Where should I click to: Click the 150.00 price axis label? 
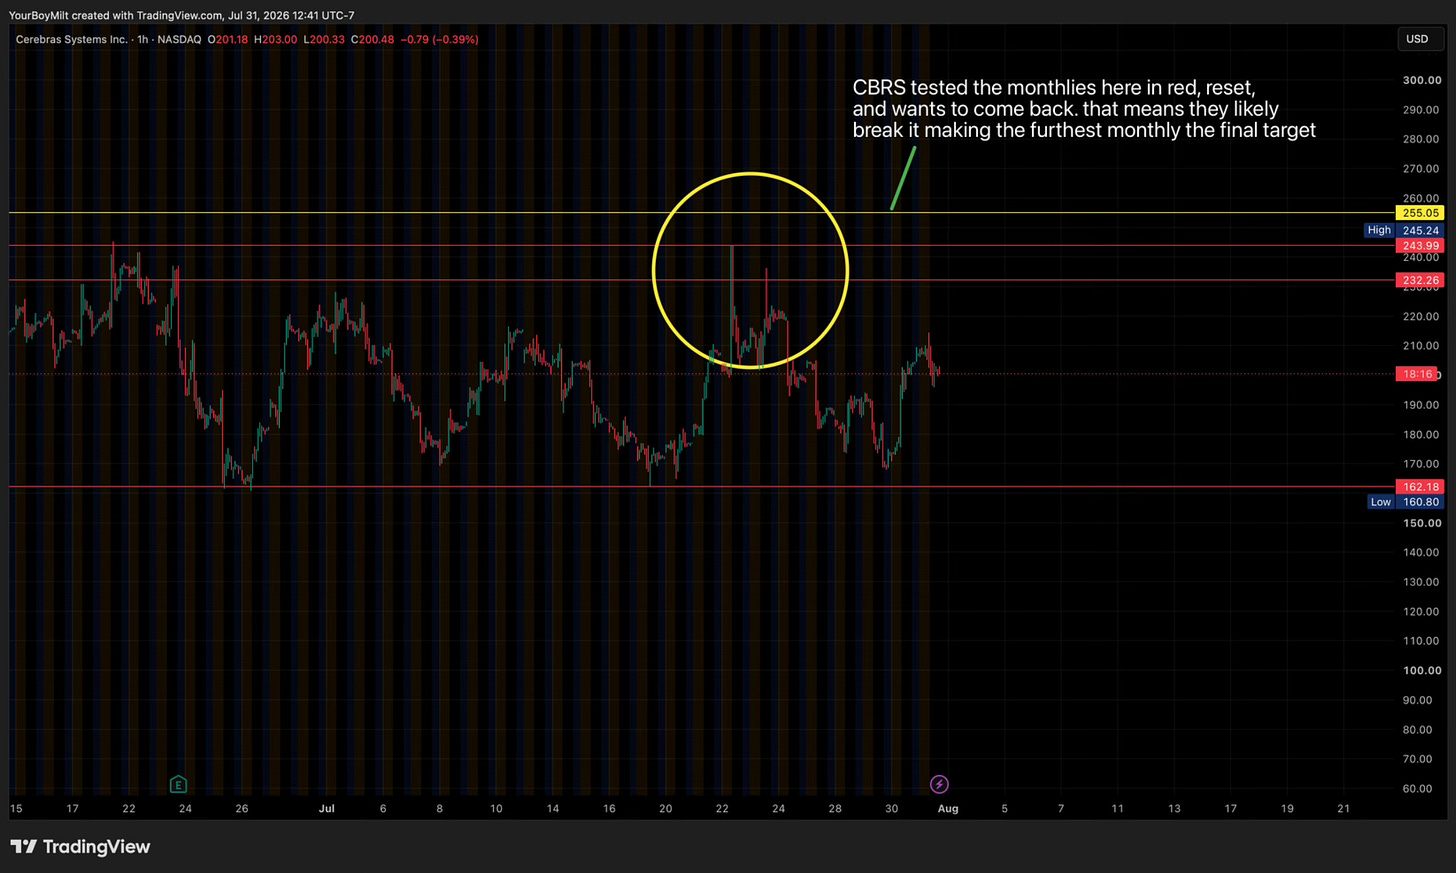tap(1422, 523)
